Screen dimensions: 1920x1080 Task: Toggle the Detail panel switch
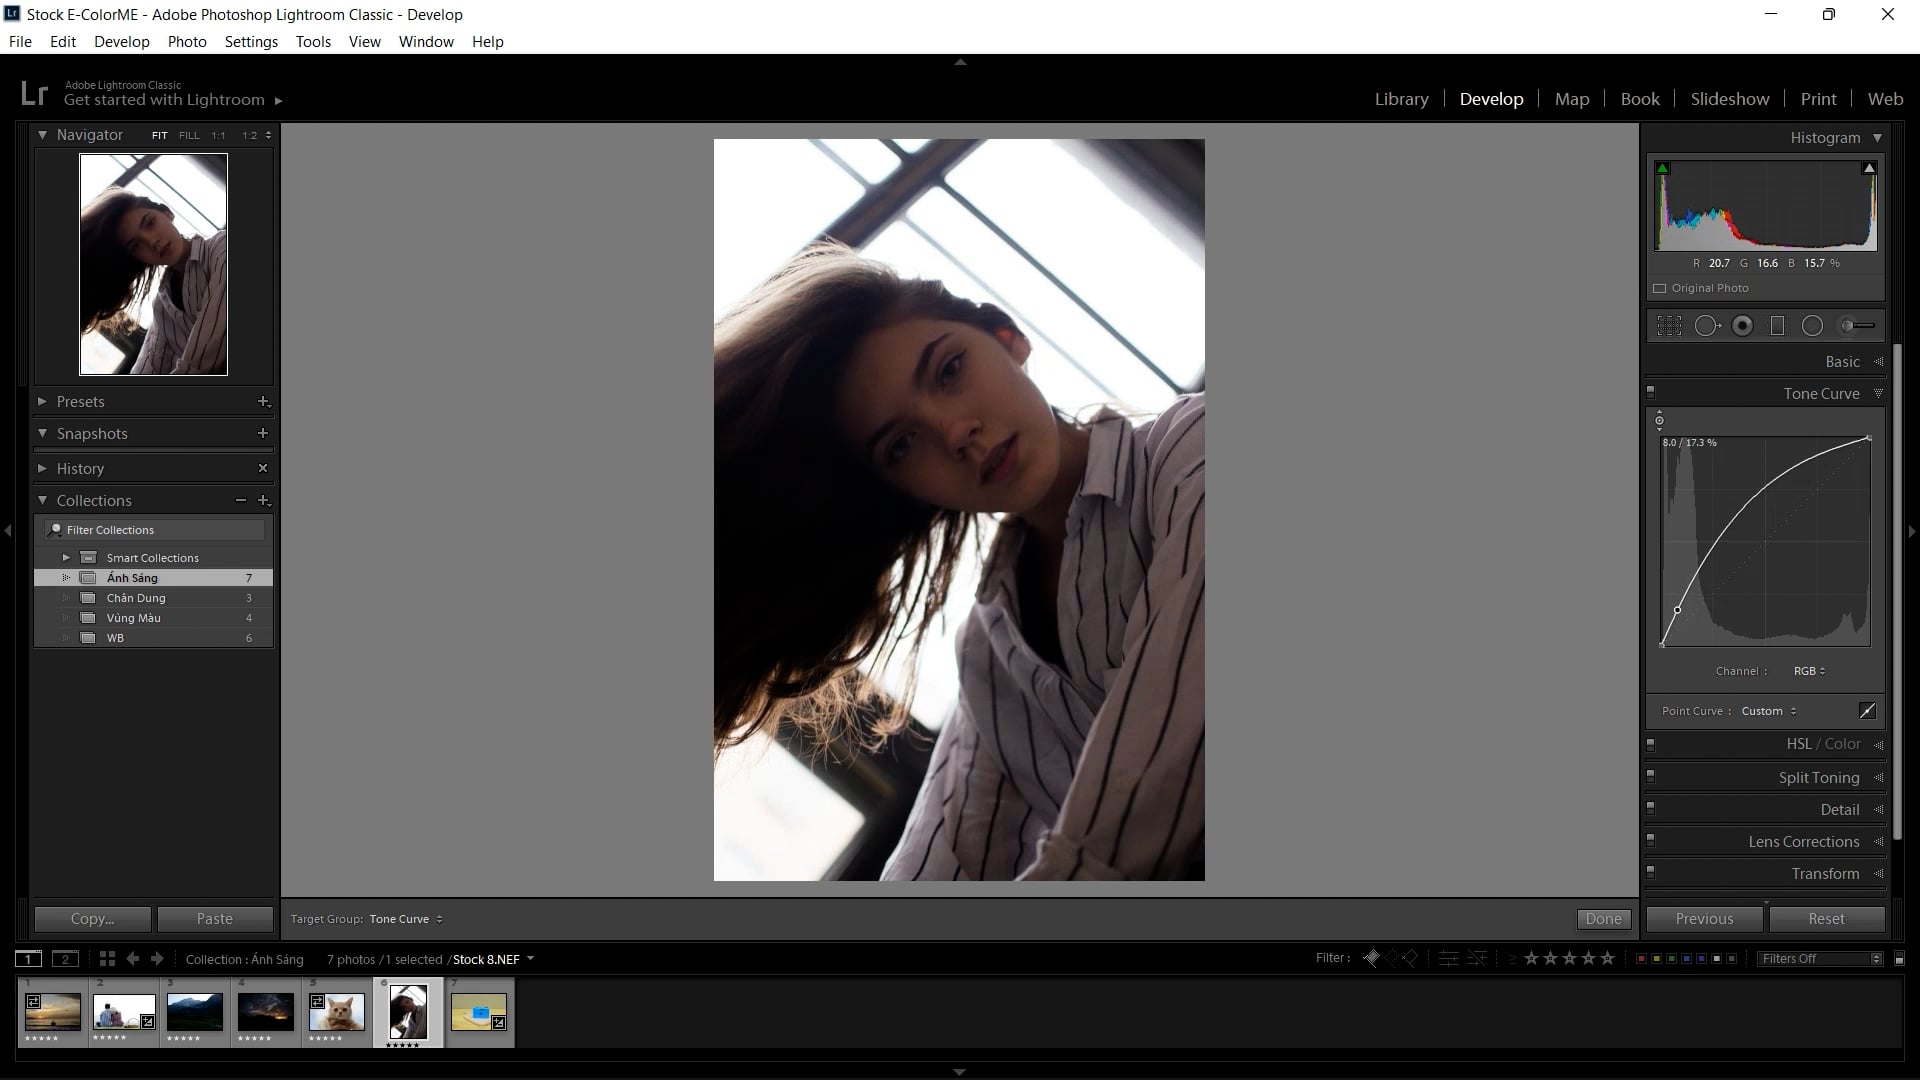pyautogui.click(x=1651, y=808)
